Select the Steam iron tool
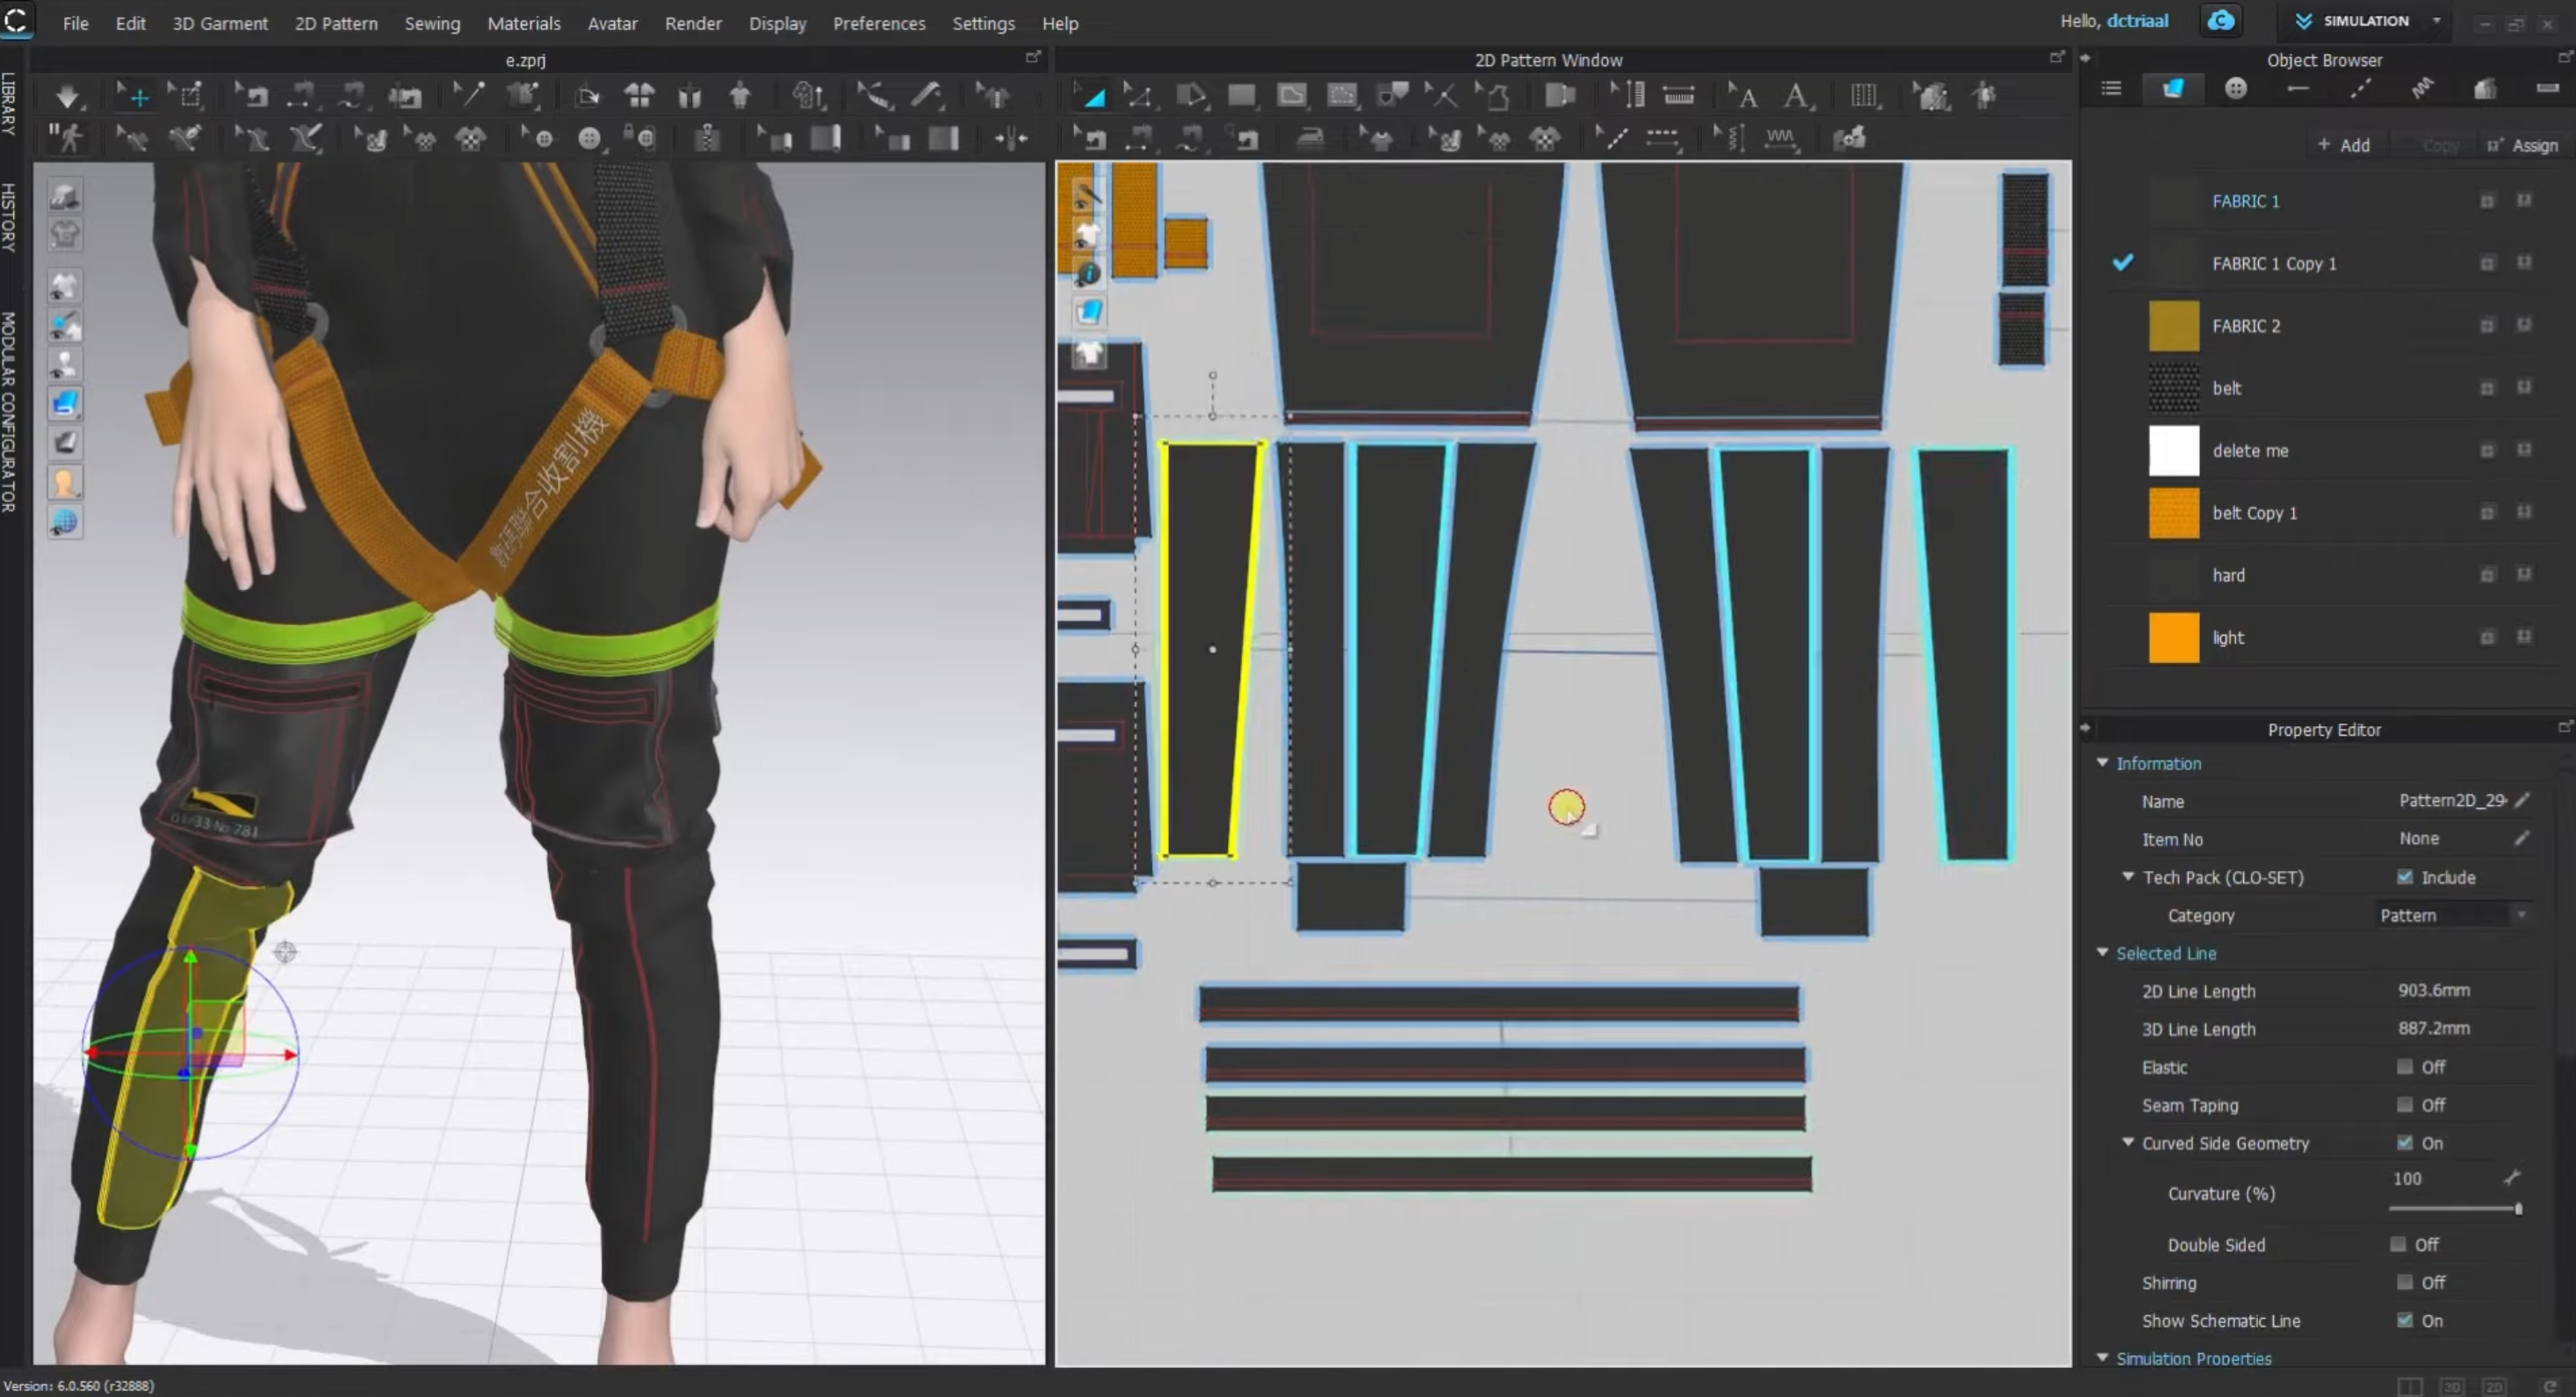2576x1397 pixels. point(1310,138)
